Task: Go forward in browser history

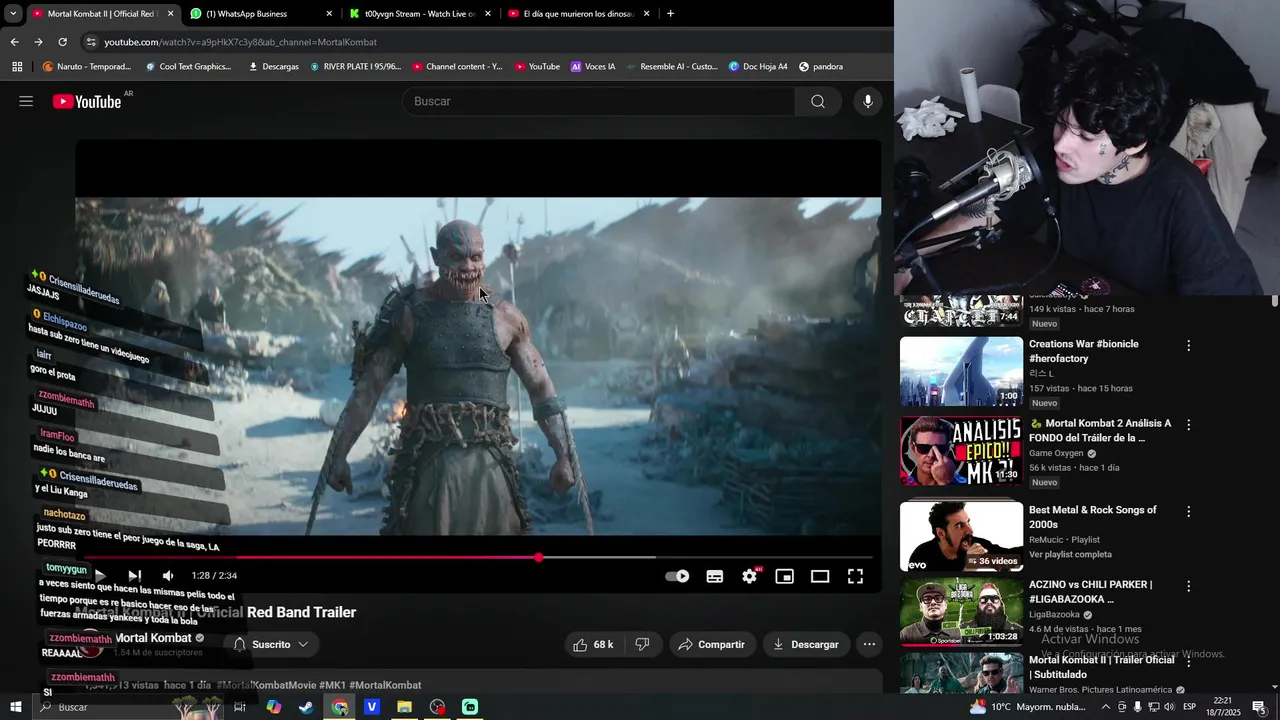Action: [38, 42]
